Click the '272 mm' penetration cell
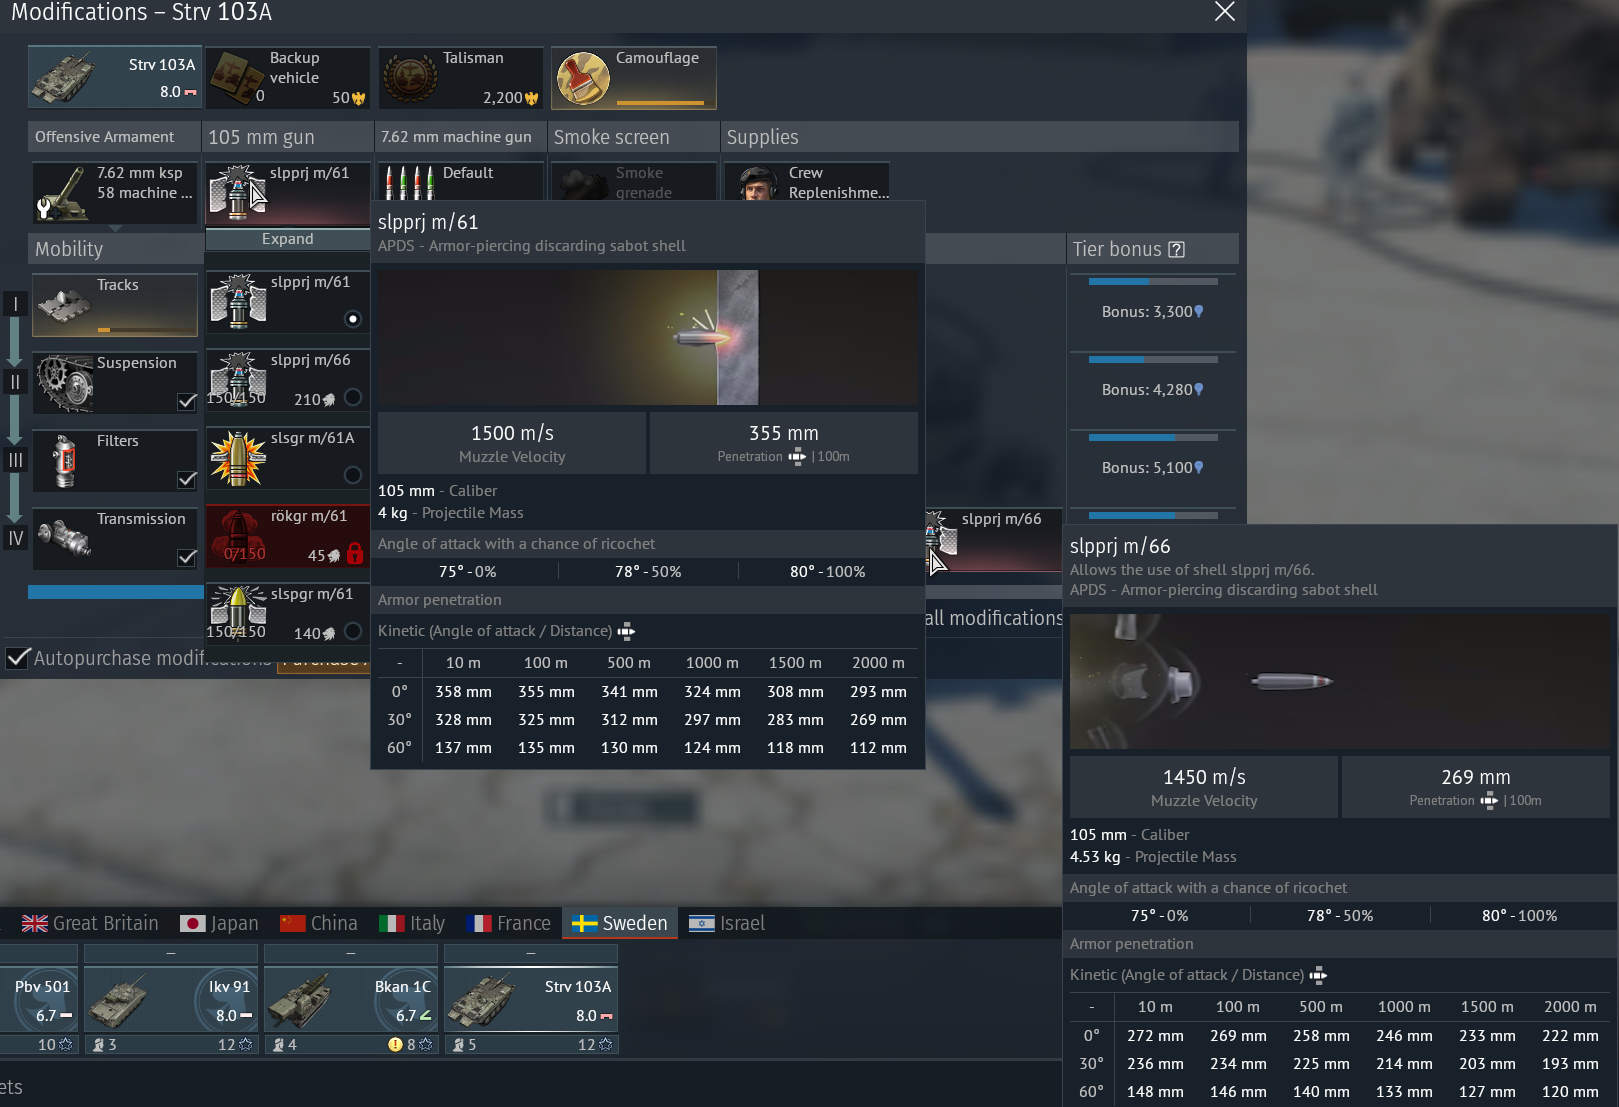The height and width of the screenshot is (1107, 1619). (1155, 1035)
